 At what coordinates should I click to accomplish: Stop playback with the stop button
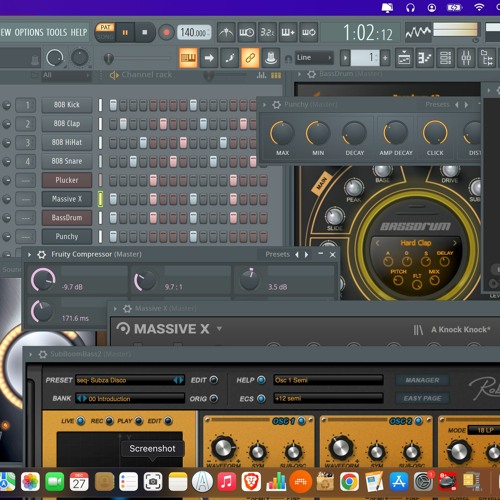145,33
